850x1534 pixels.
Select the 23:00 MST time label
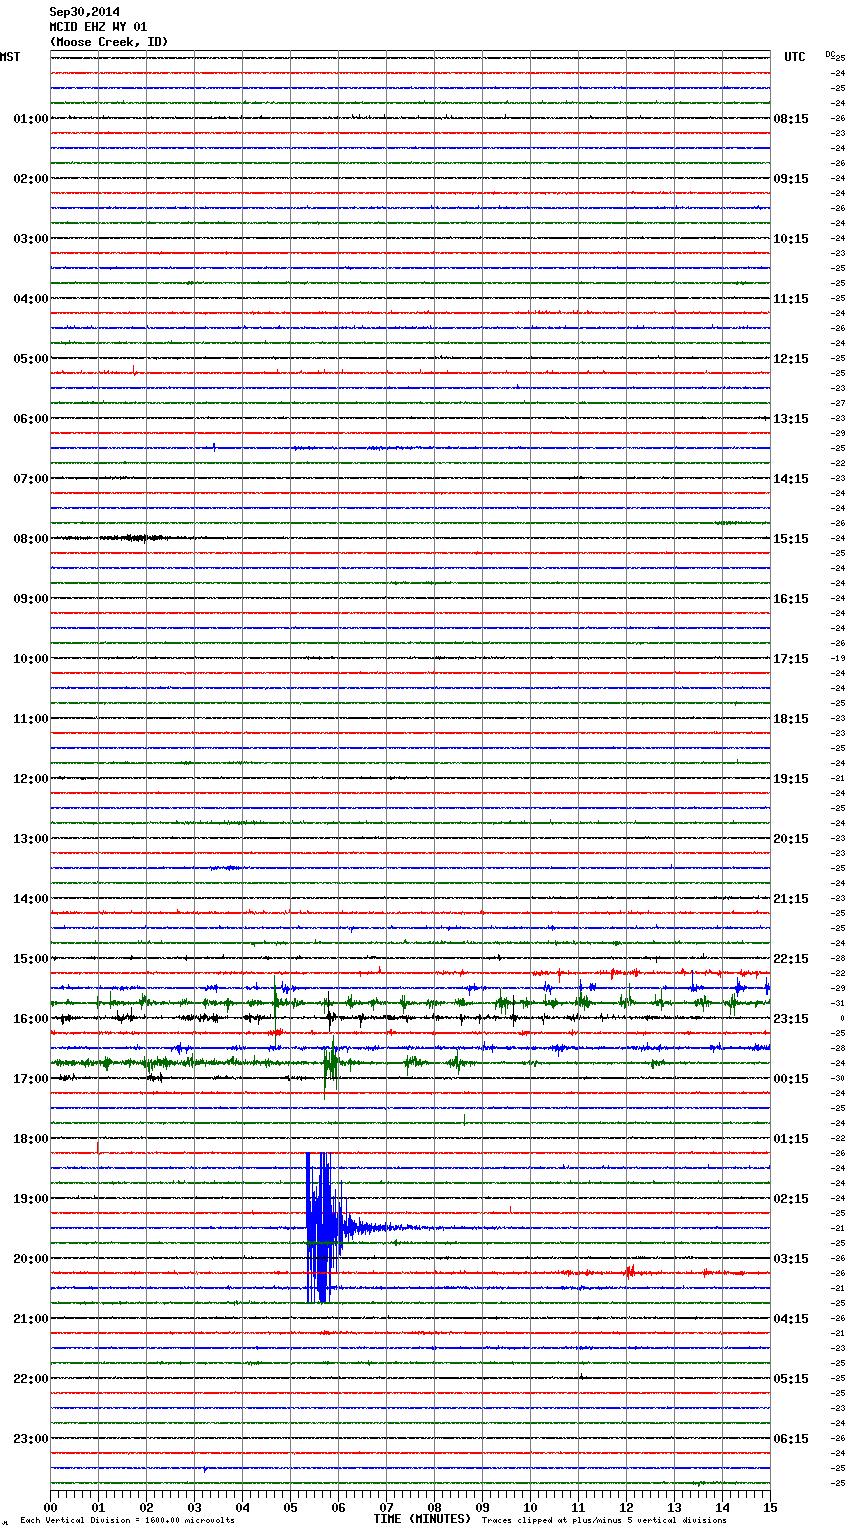click(x=31, y=1439)
